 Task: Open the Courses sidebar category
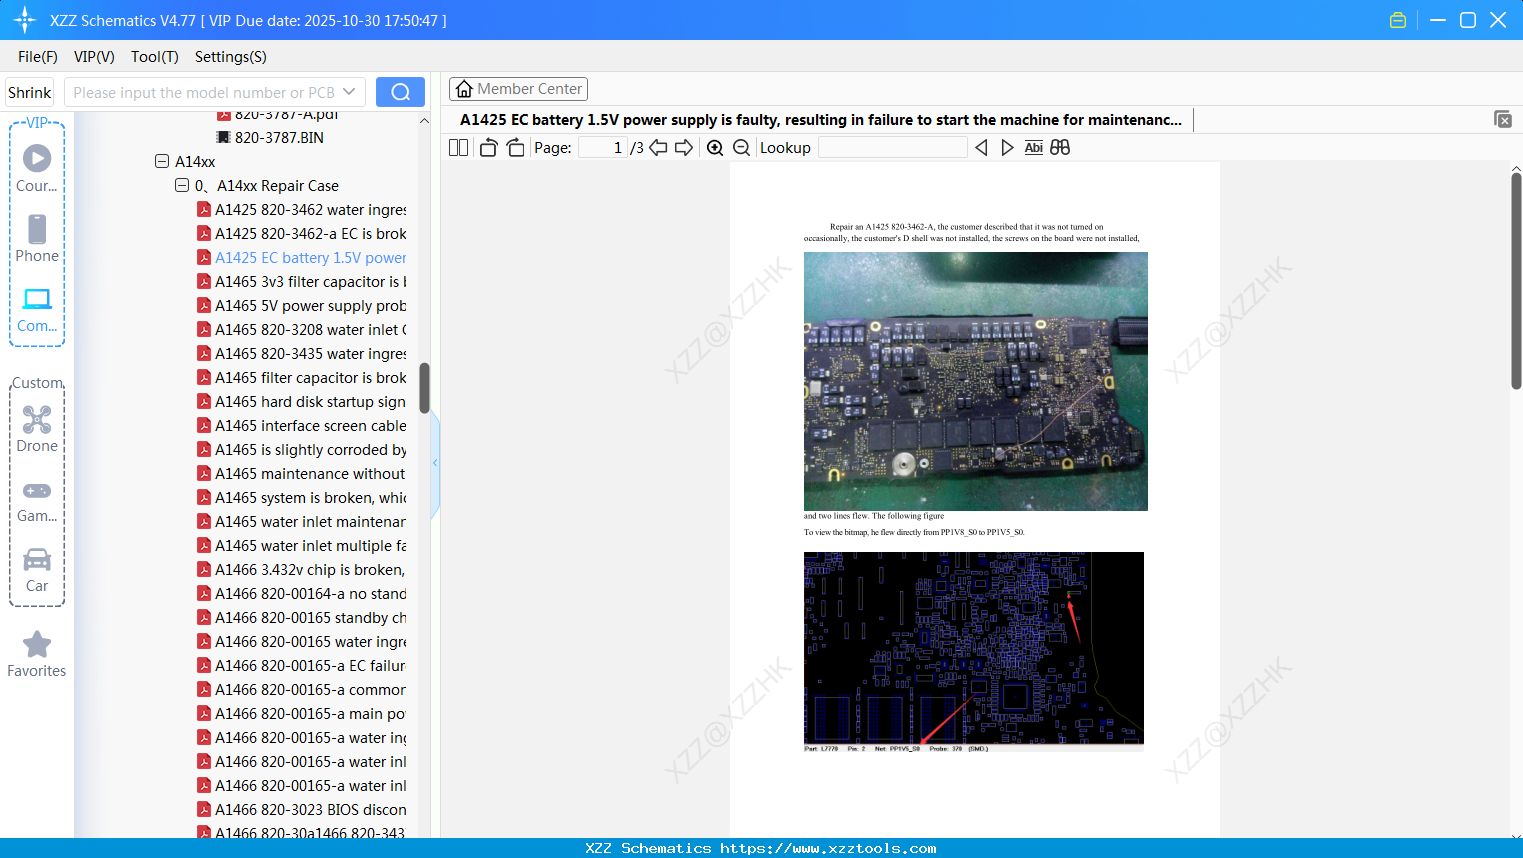(x=37, y=168)
